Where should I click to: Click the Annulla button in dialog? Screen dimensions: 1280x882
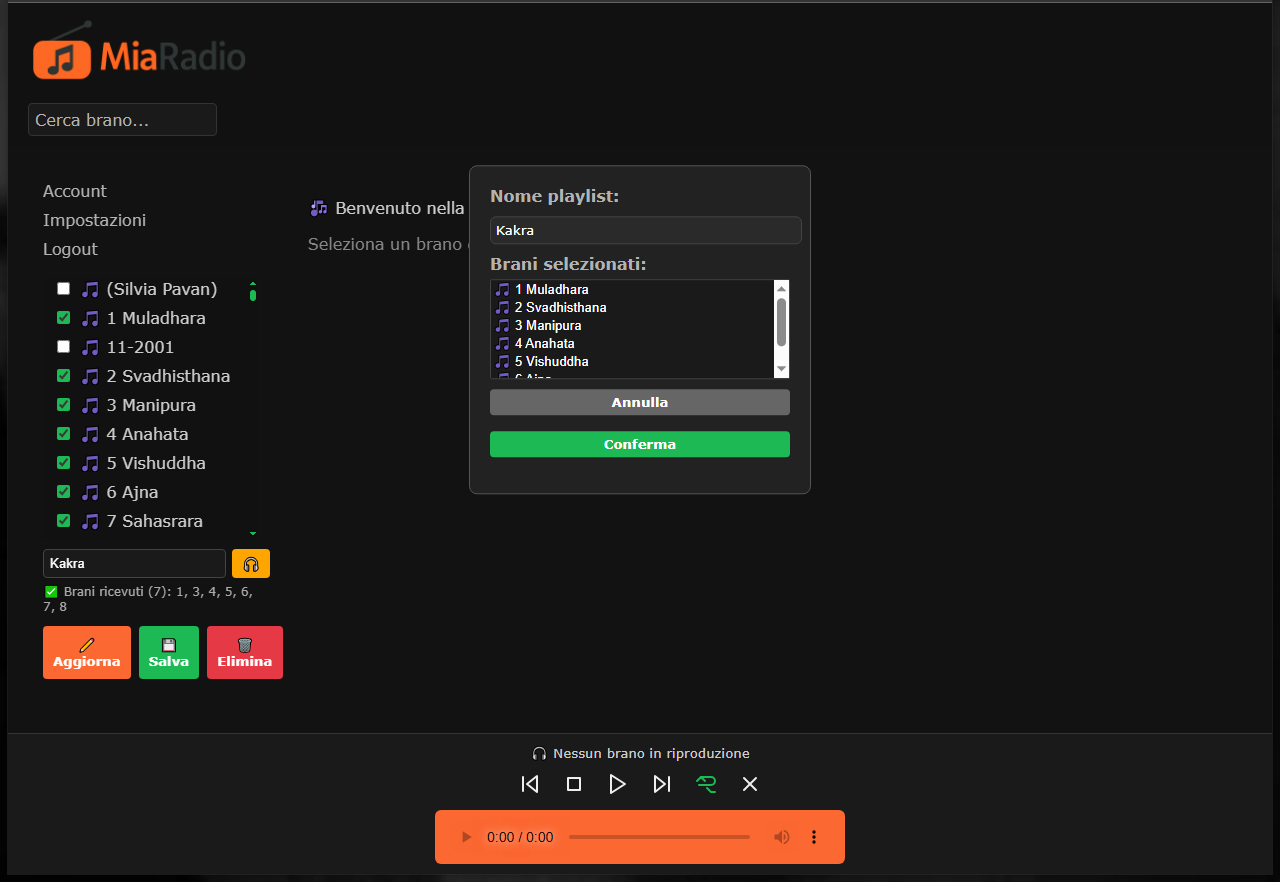pyautogui.click(x=640, y=402)
